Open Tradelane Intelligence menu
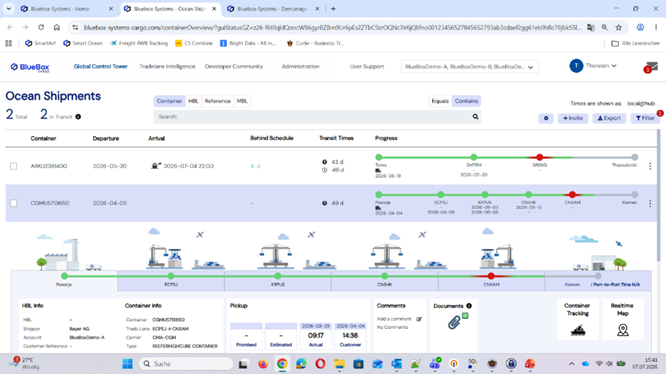 click(x=167, y=67)
